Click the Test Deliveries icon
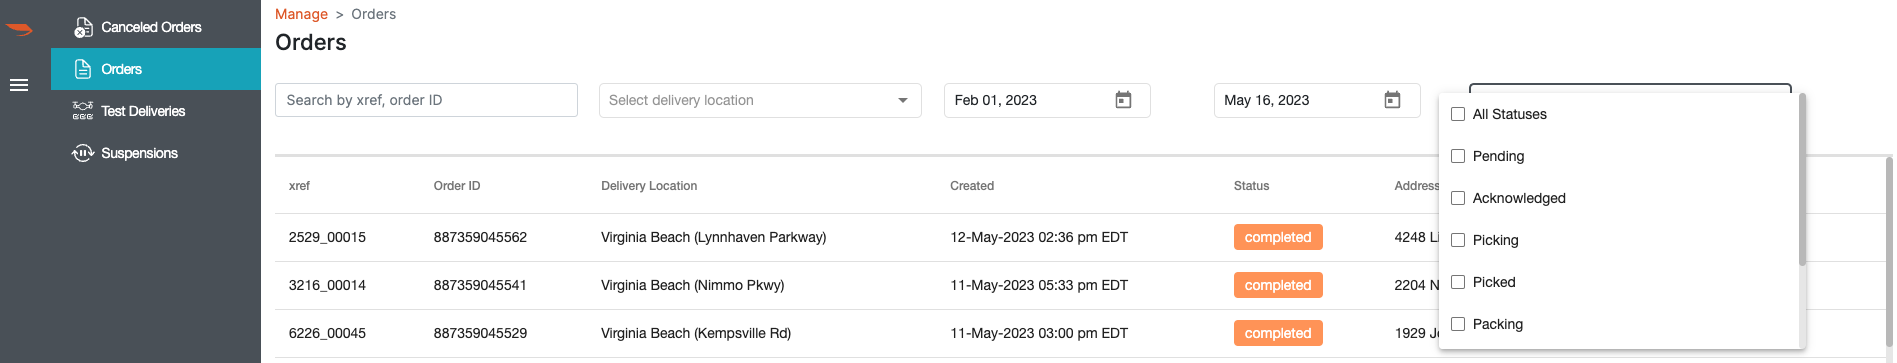 click(x=83, y=111)
